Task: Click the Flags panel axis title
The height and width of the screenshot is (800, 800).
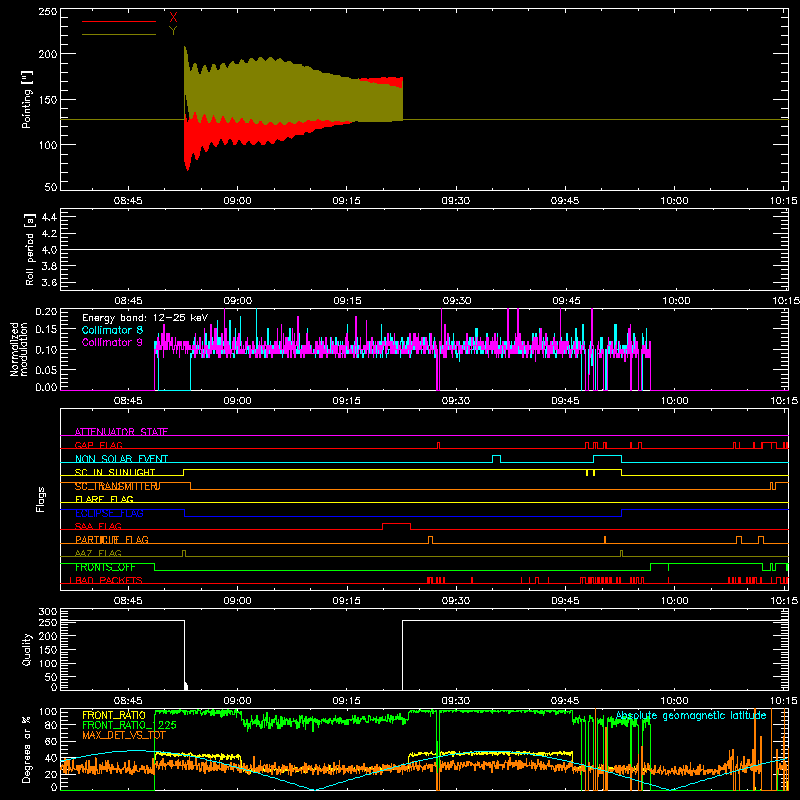Action: (x=40, y=499)
